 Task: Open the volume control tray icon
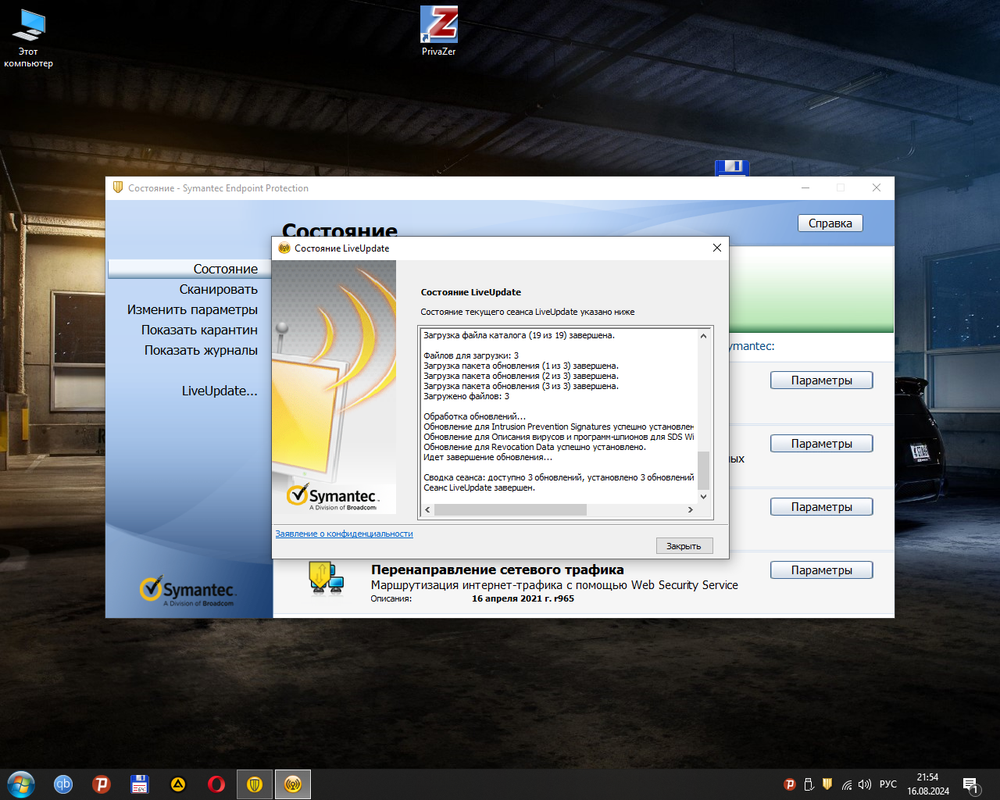click(865, 785)
